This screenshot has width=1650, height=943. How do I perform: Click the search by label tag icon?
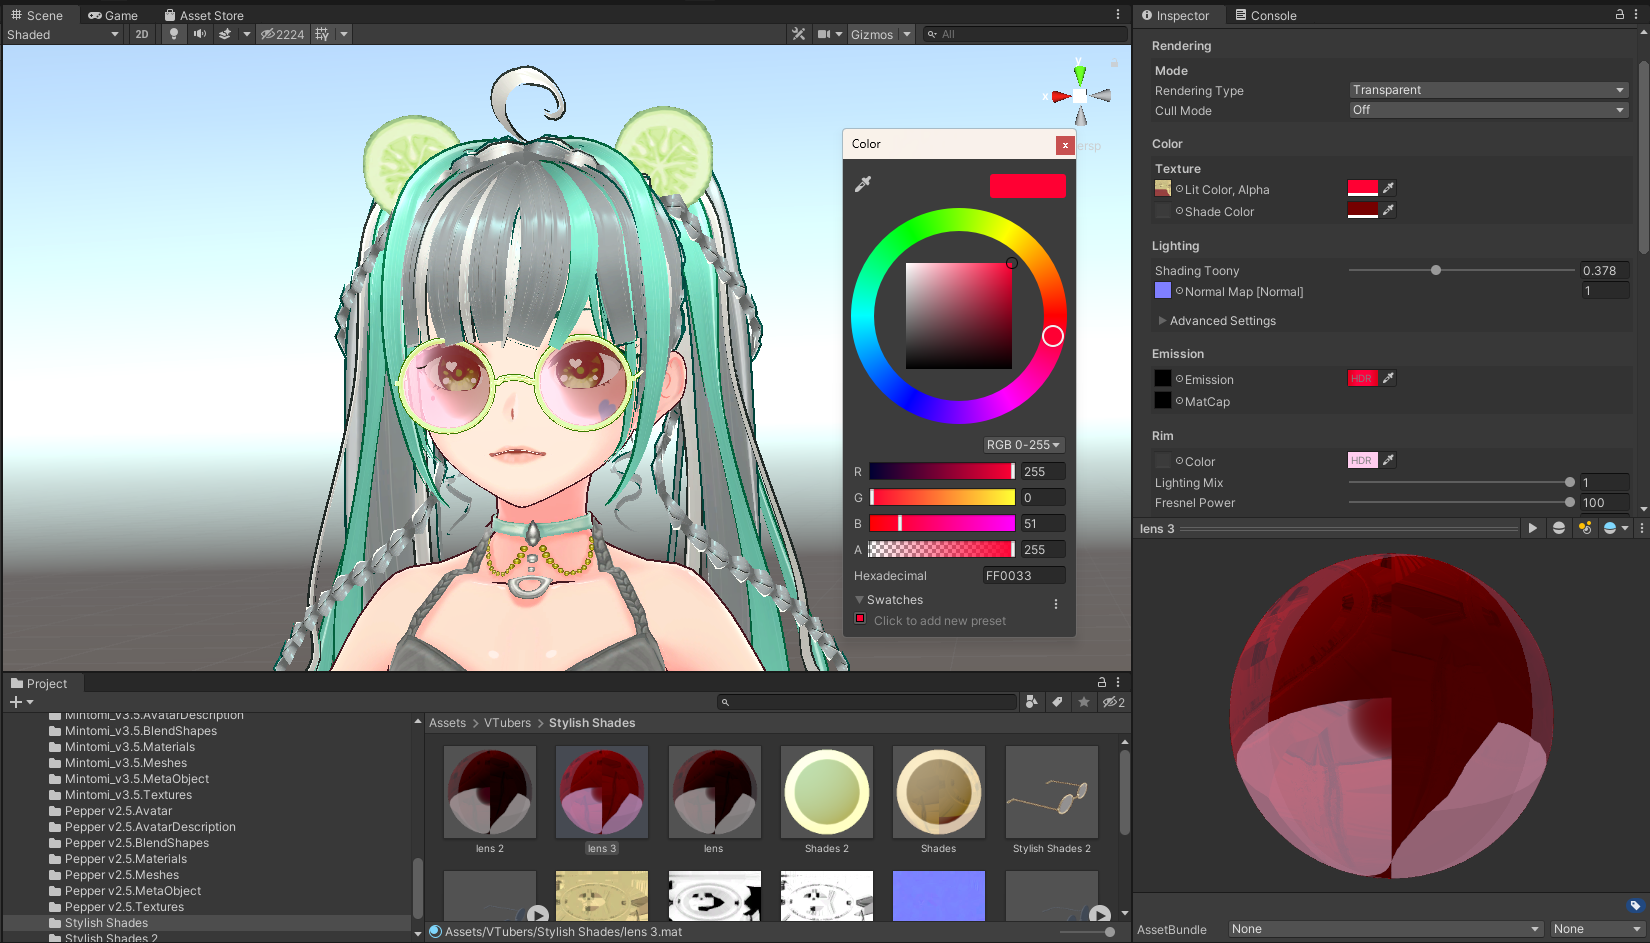point(1057,702)
